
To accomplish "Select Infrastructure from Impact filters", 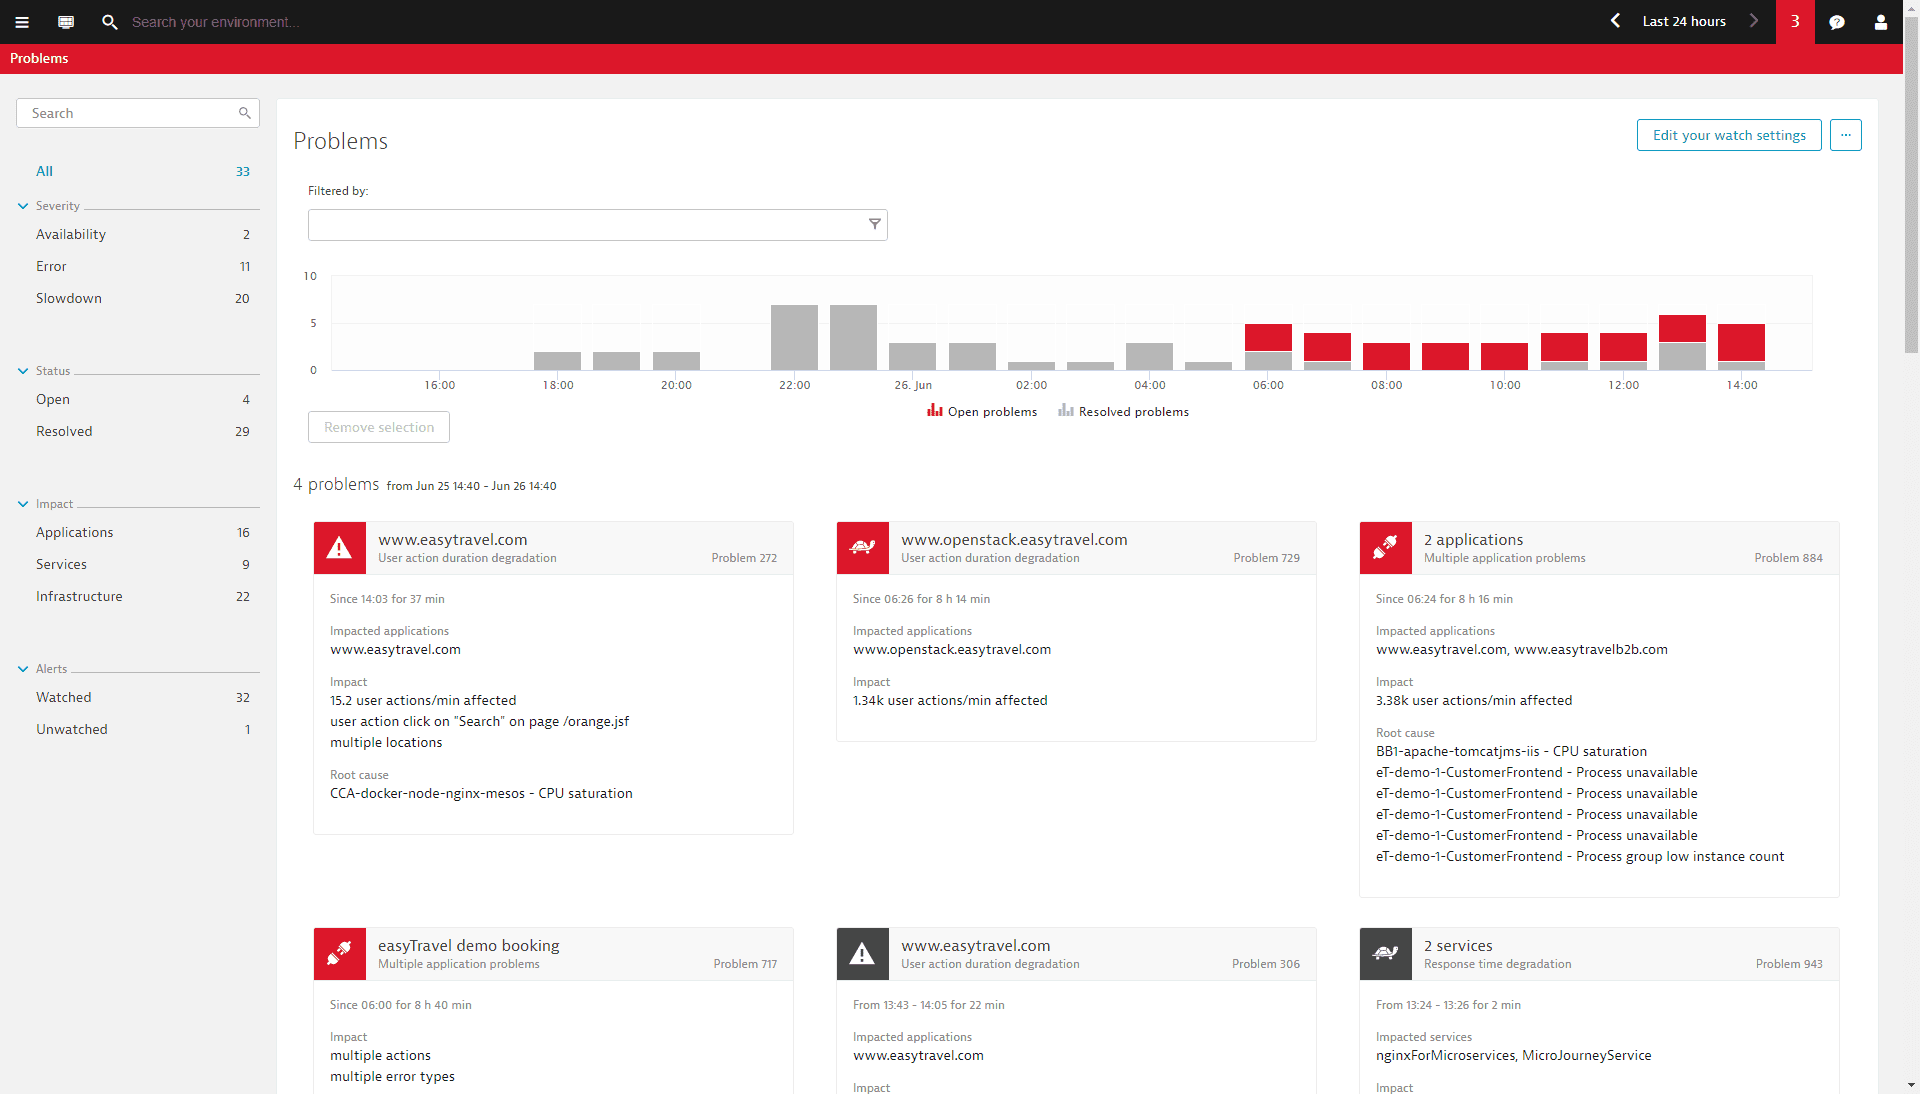I will (x=80, y=596).
